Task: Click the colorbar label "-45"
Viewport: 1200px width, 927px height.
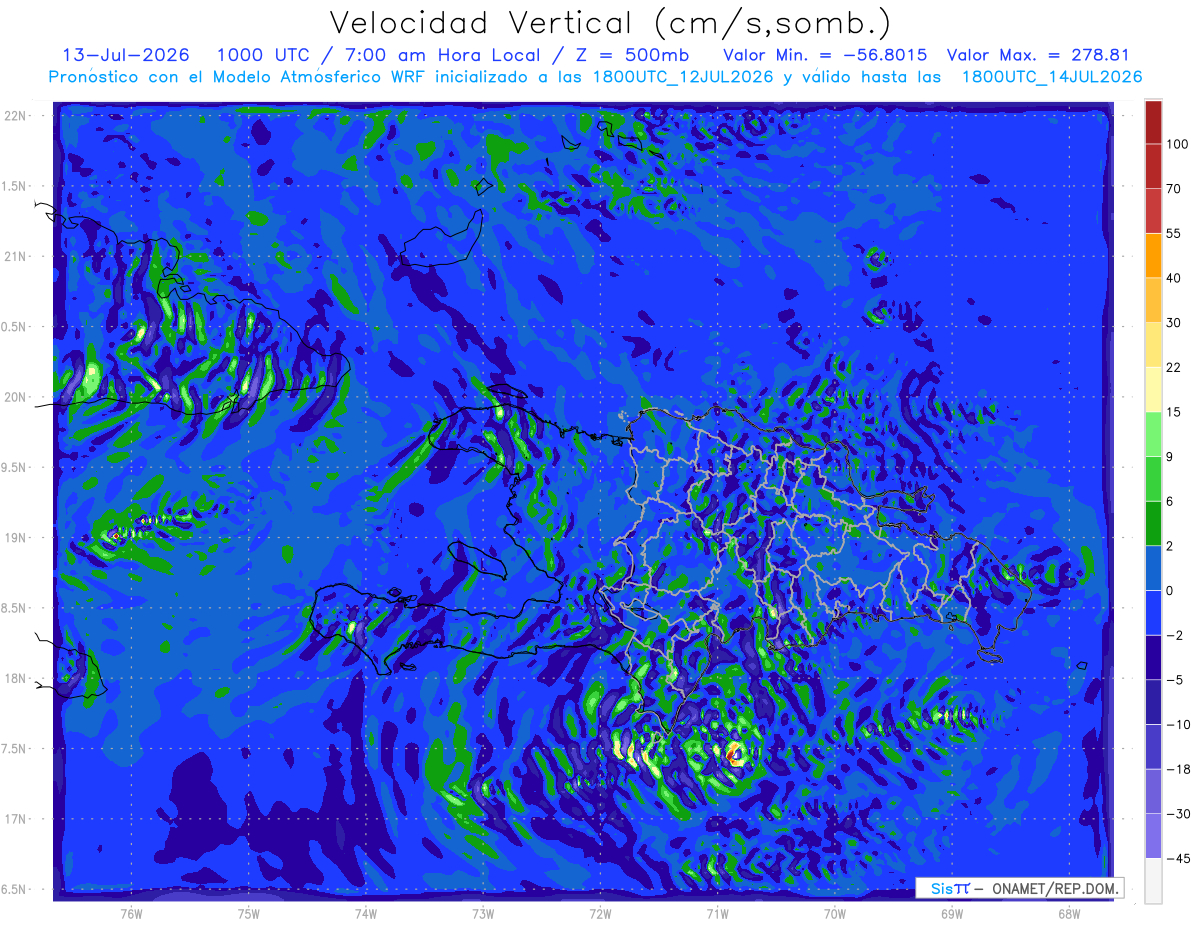Action: click(1177, 858)
